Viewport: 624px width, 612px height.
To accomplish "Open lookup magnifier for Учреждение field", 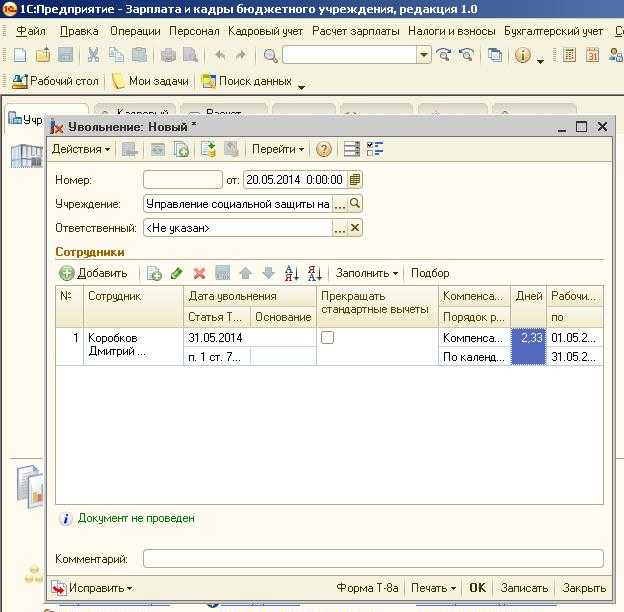I will (x=355, y=204).
